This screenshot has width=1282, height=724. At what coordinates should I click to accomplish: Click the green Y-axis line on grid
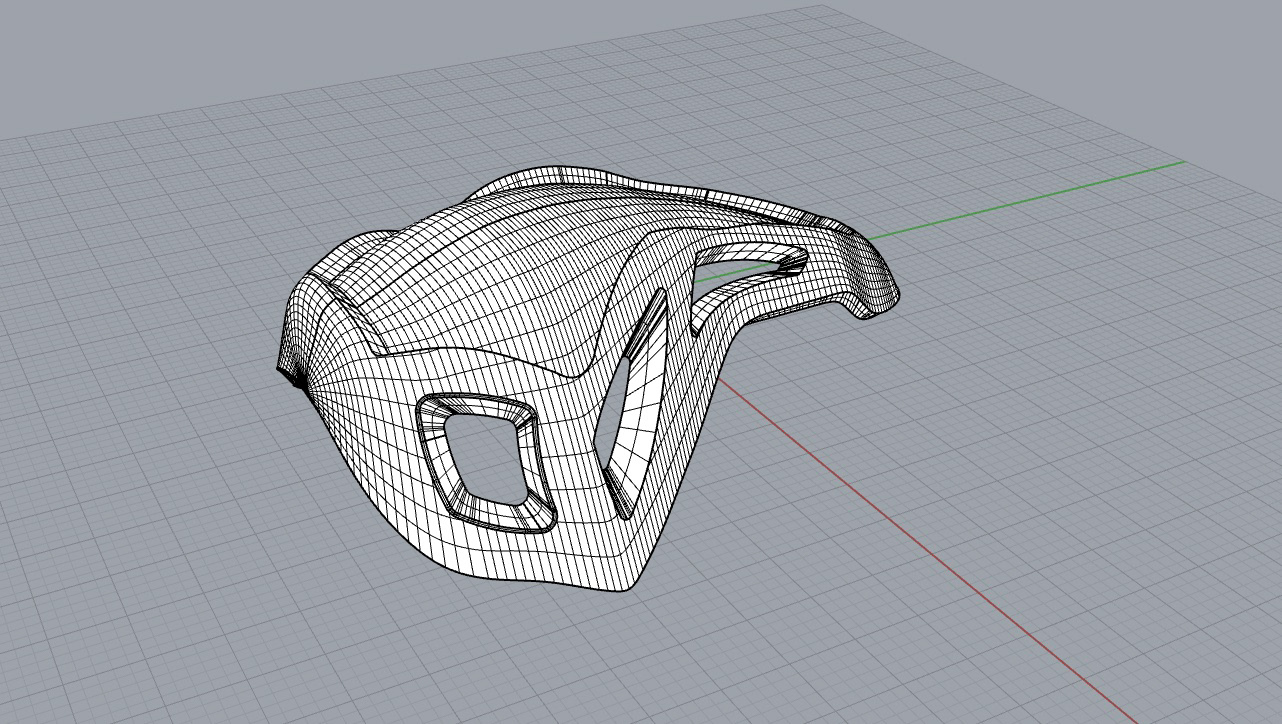pos(1025,200)
